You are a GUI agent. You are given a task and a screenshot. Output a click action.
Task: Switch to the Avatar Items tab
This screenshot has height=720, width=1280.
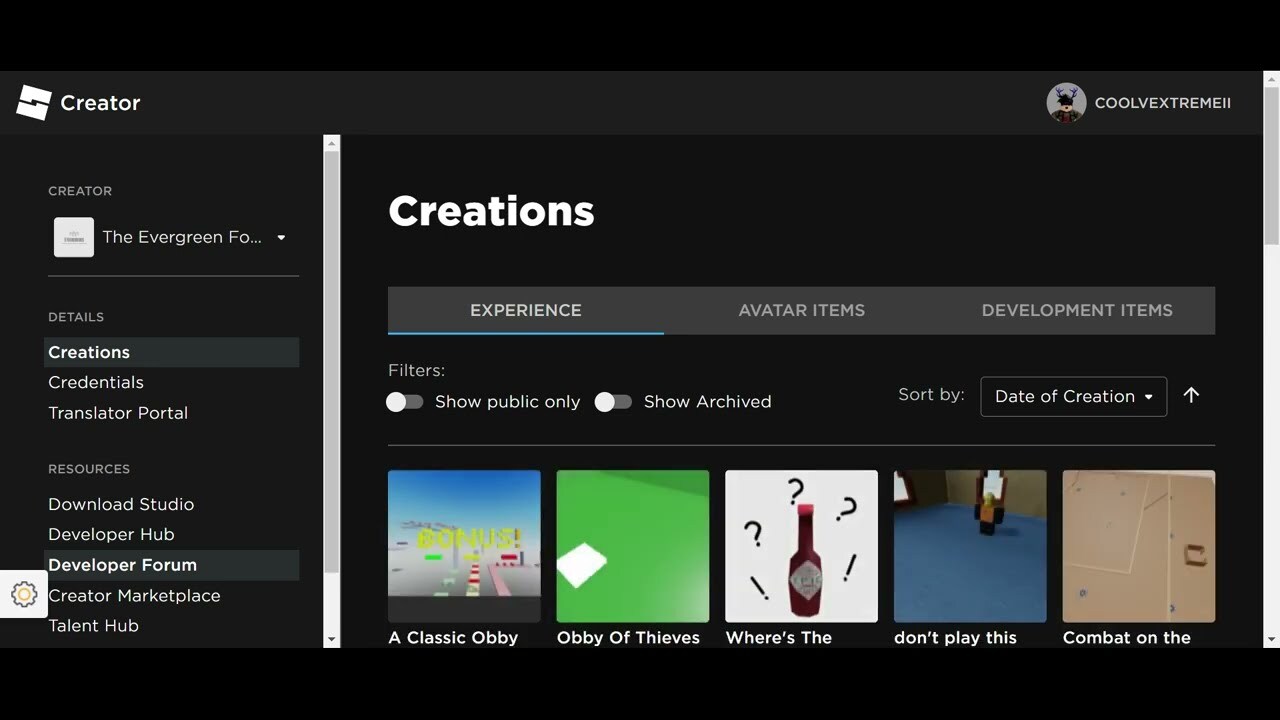[801, 310]
